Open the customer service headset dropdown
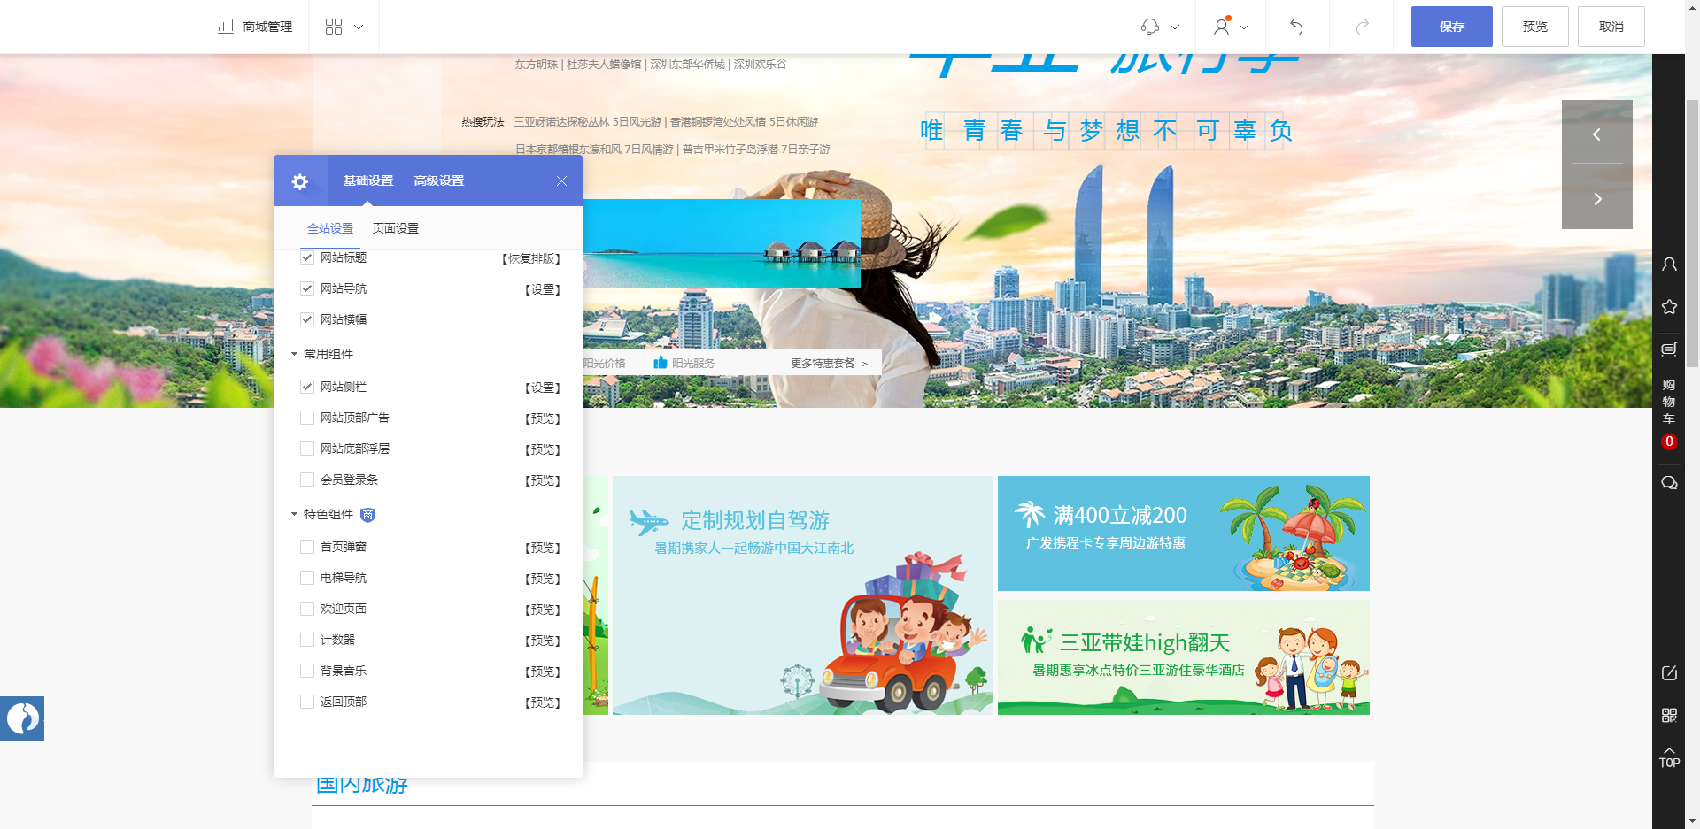The height and width of the screenshot is (829, 1700). tap(1158, 27)
